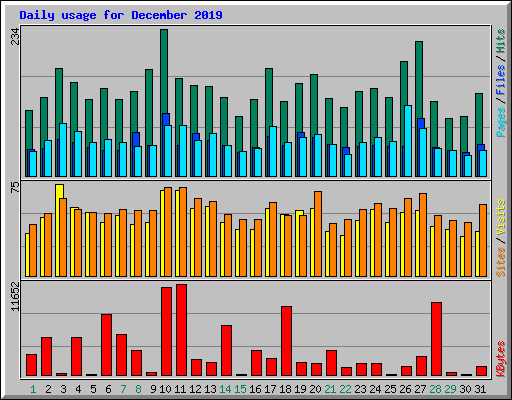Click the red KBytes bar for day 11
Viewport: 512px width, 400px height.
pos(181,330)
